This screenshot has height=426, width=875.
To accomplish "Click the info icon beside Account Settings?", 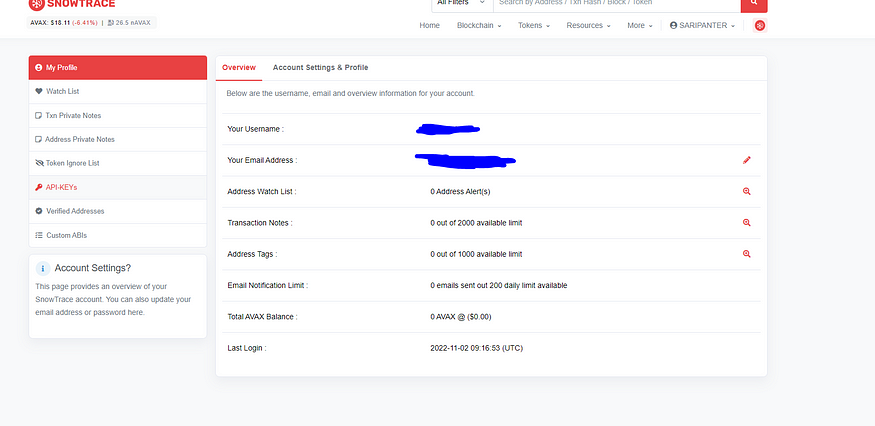I will (x=43, y=269).
